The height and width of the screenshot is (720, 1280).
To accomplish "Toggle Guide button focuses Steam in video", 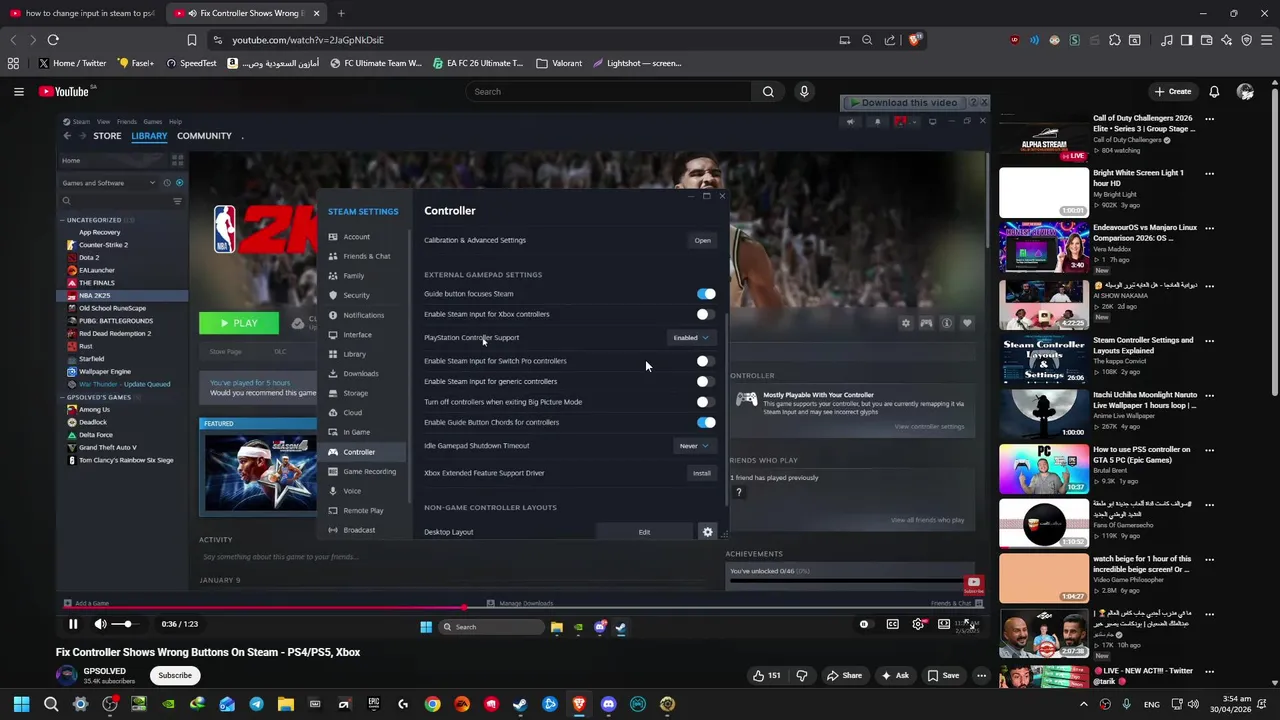I will (x=706, y=294).
